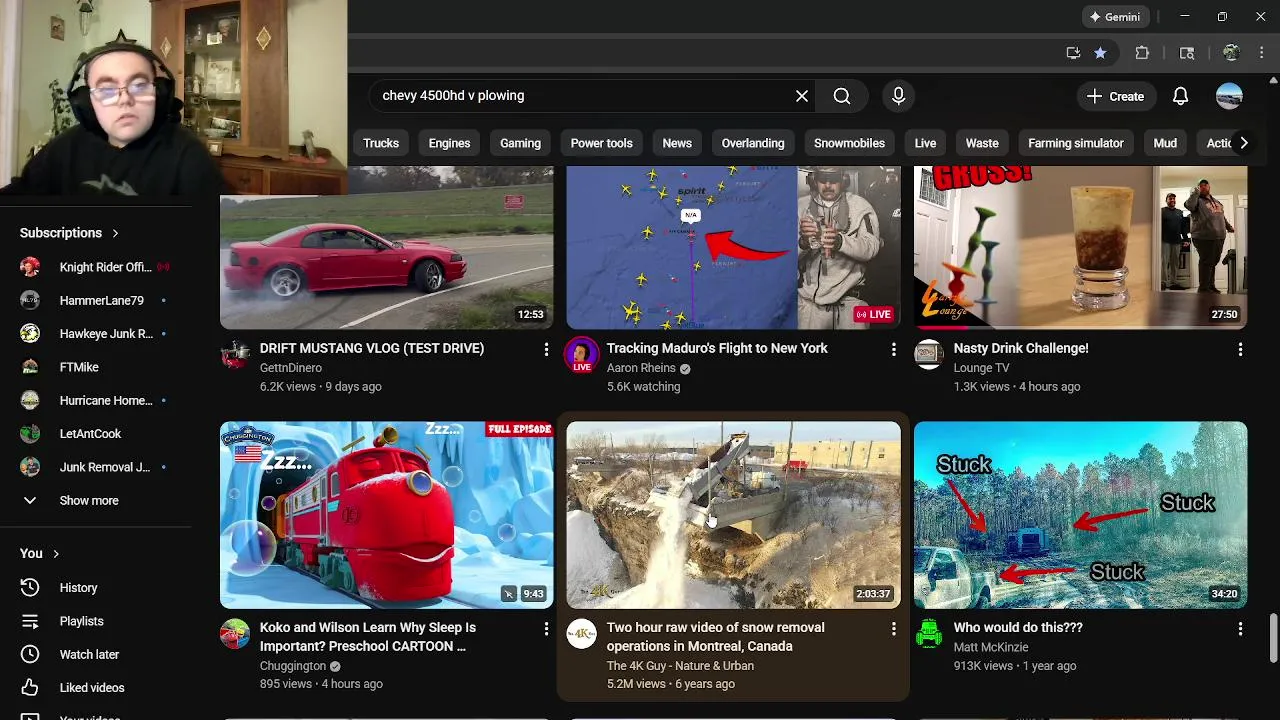Image resolution: width=1280 pixels, height=720 pixels.
Task: Select the Overlanding filter chip
Action: click(753, 143)
